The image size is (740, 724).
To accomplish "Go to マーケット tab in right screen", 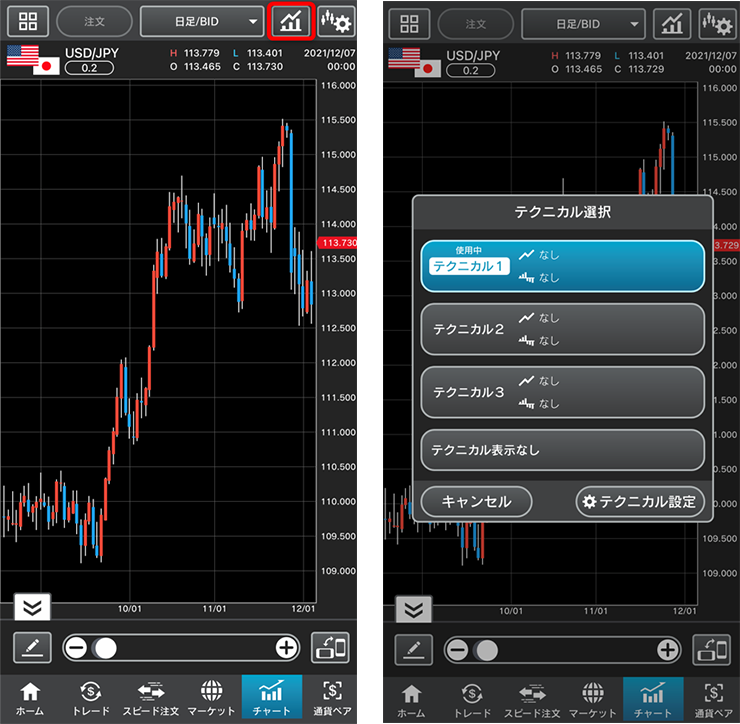I will pos(593,700).
